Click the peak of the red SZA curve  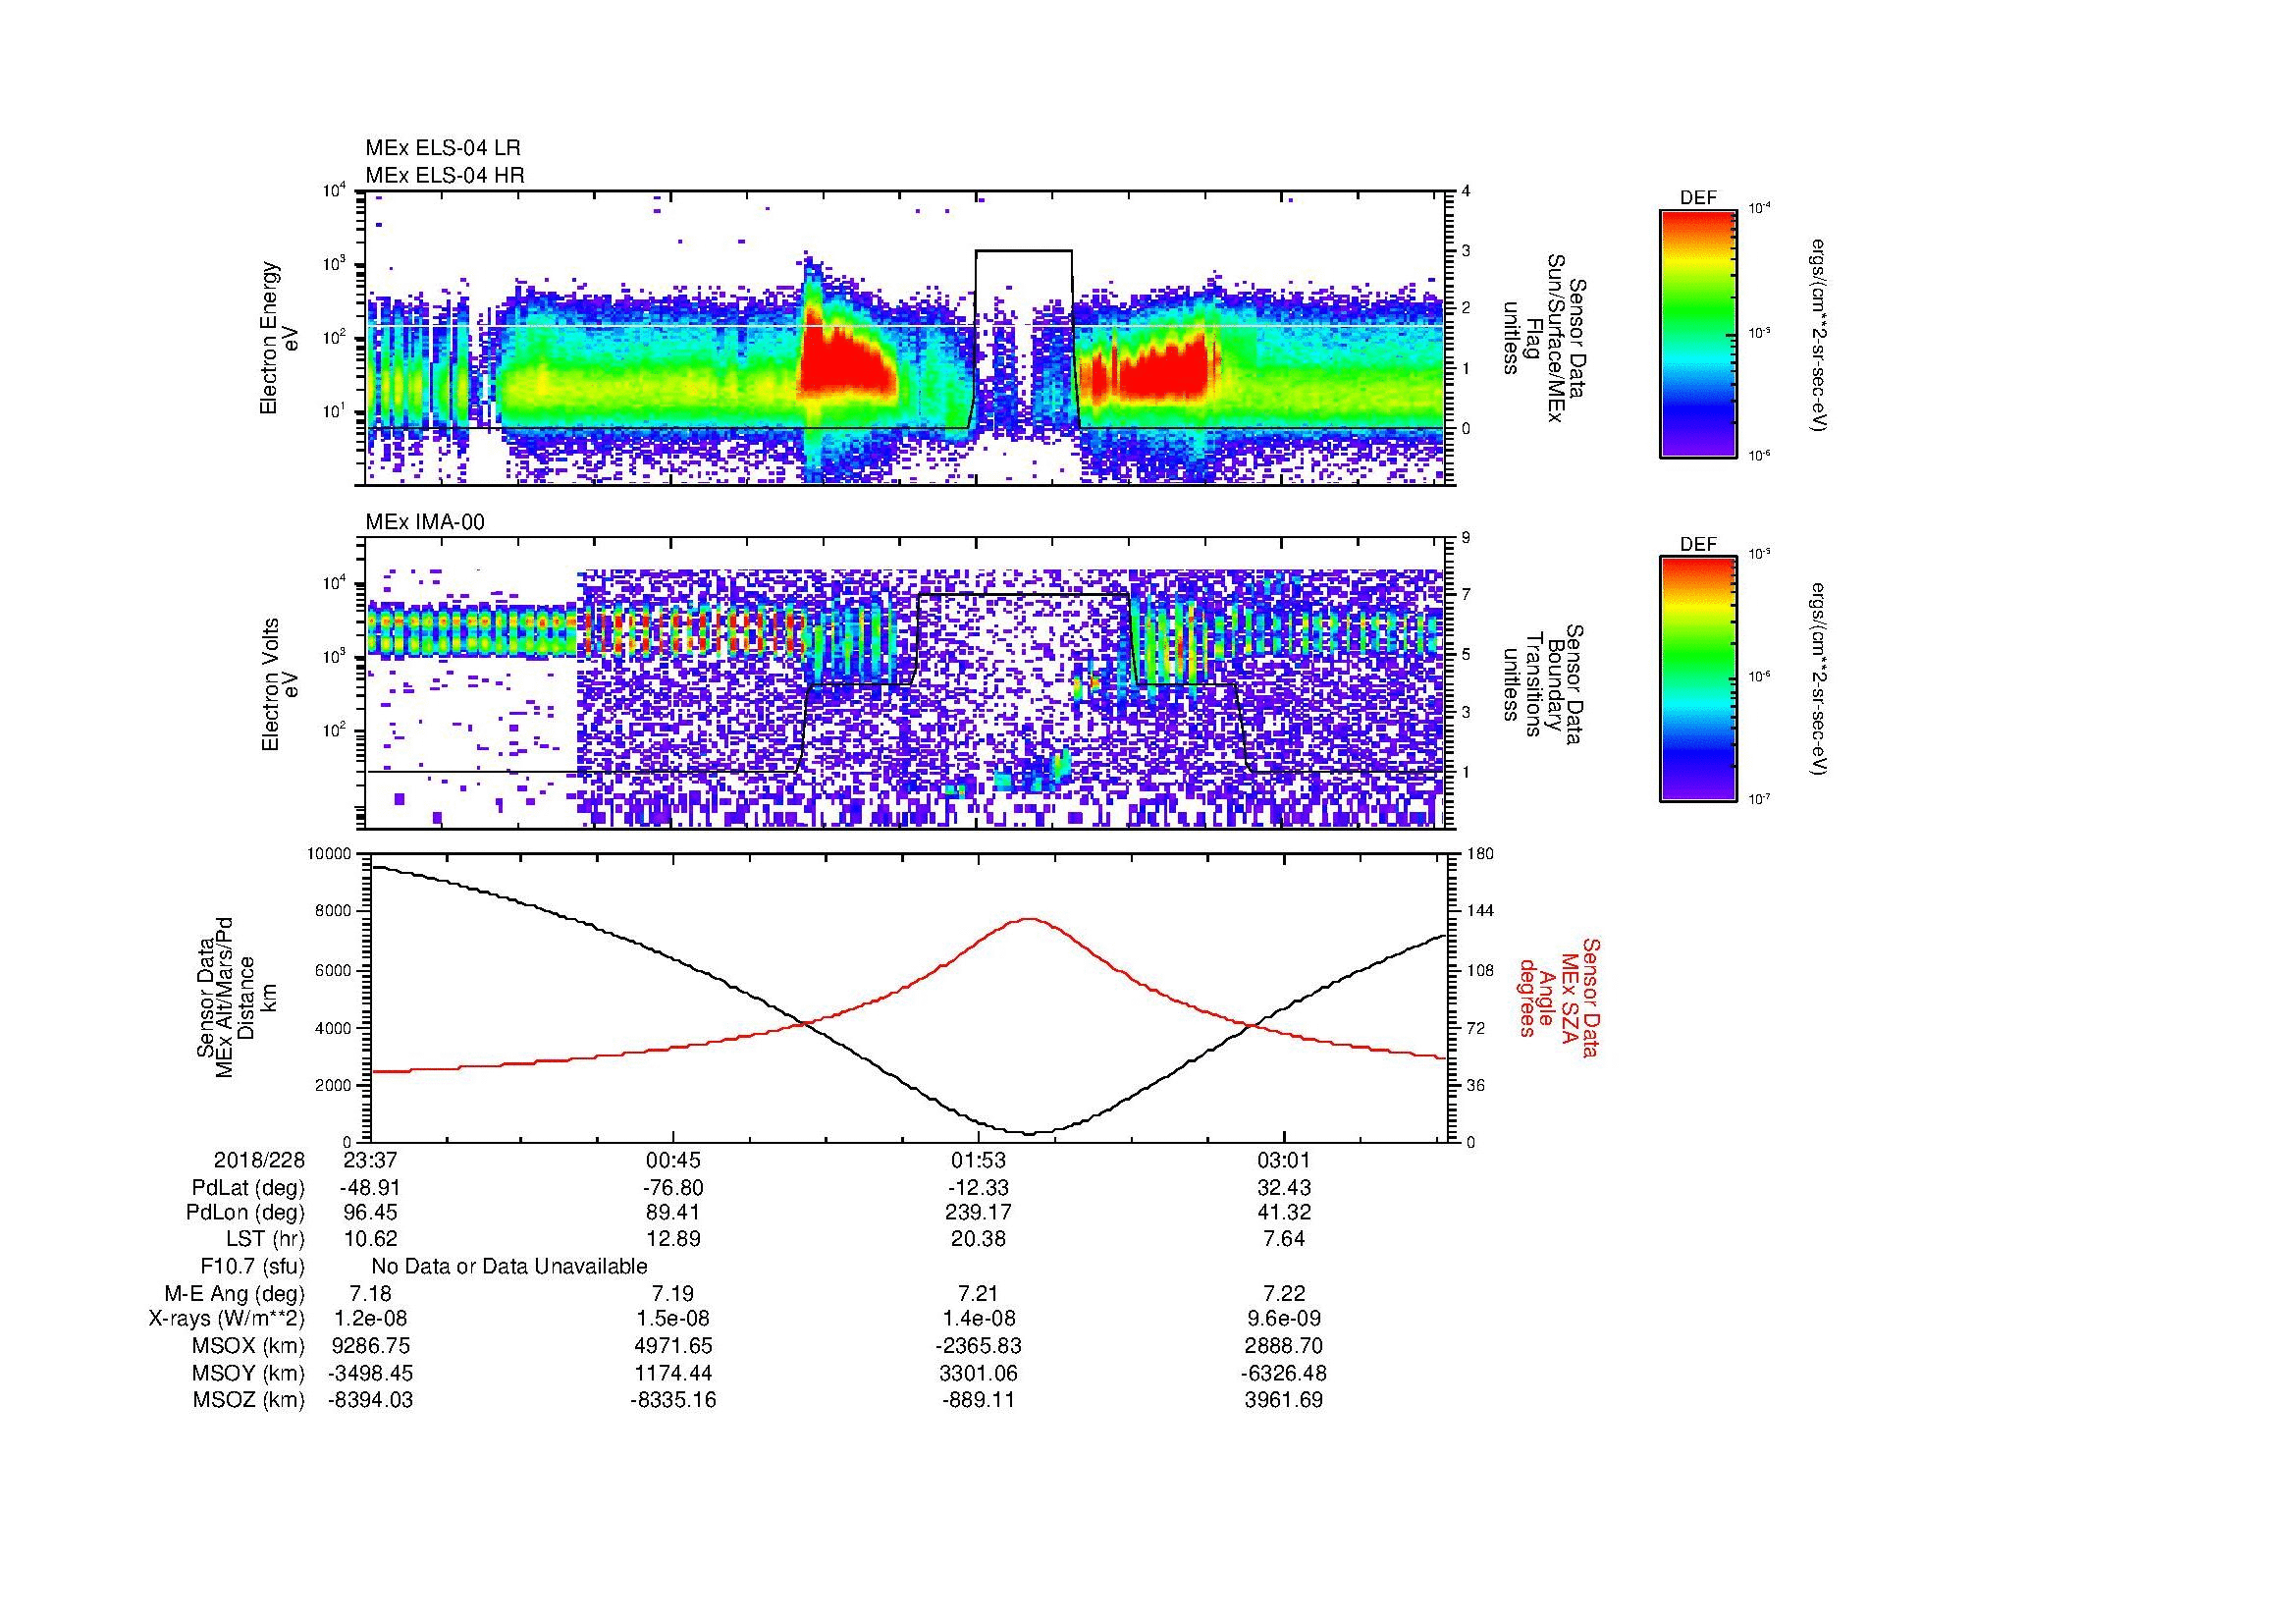(x=1030, y=919)
